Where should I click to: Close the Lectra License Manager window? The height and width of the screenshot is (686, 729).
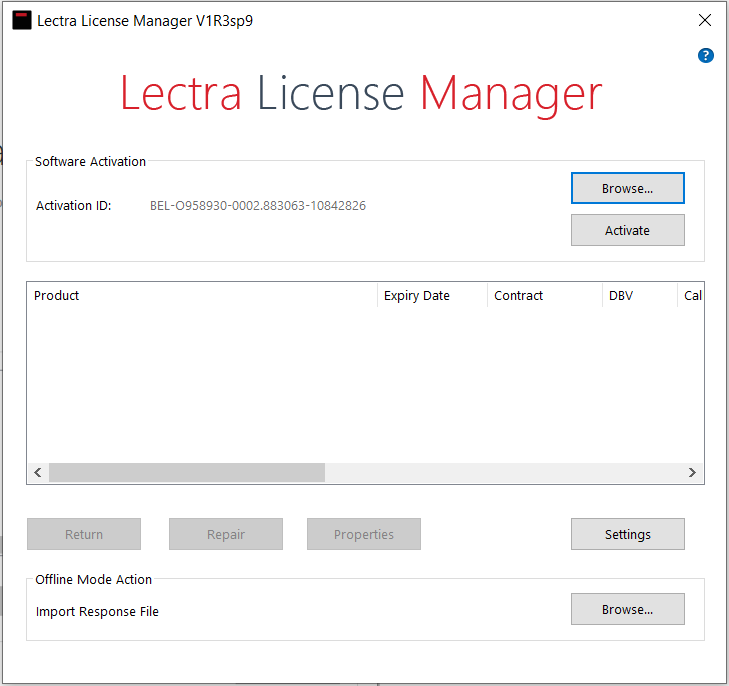tap(704, 20)
